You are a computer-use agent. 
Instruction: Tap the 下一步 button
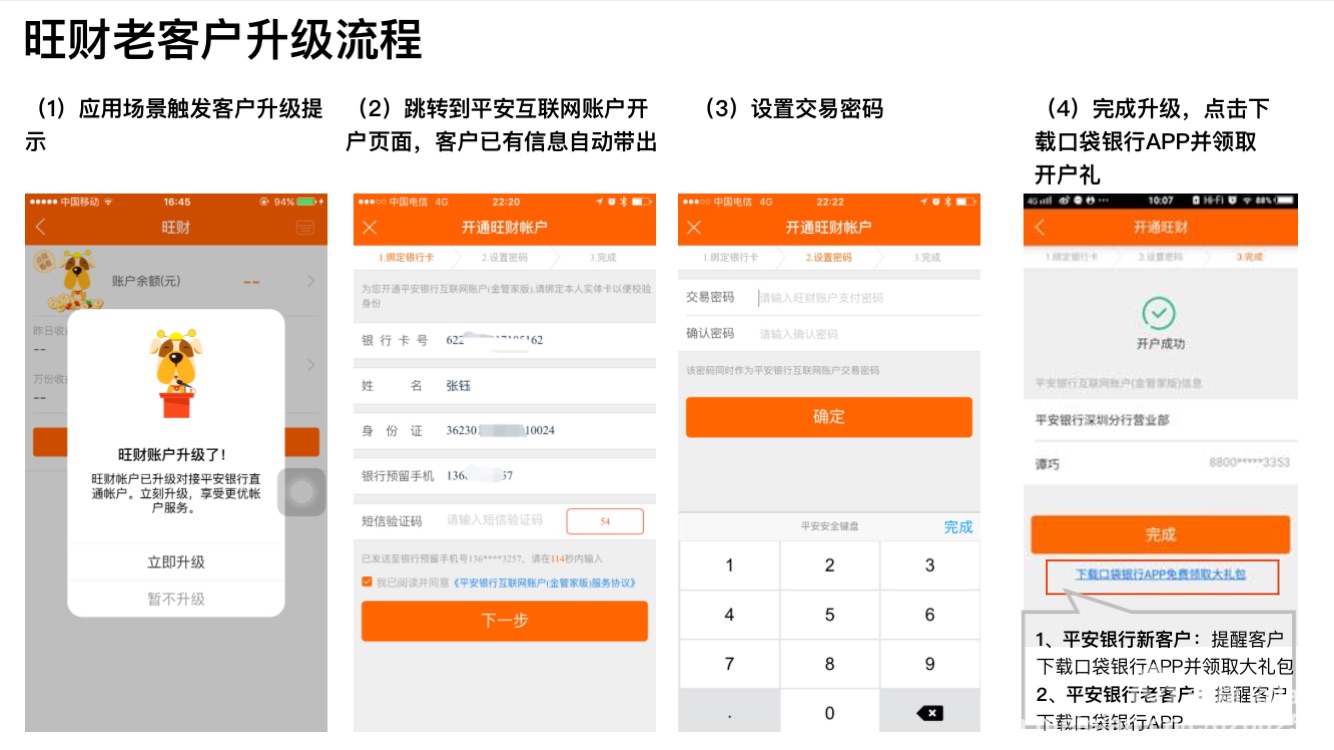[504, 621]
